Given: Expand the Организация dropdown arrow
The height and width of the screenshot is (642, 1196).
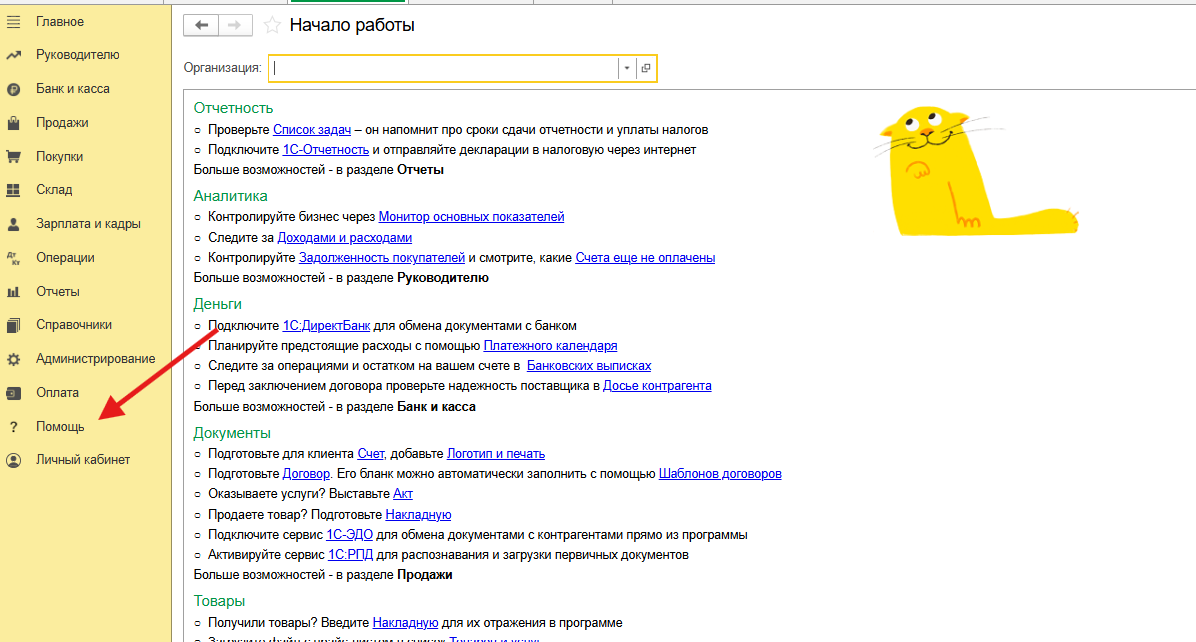Looking at the screenshot, I should (627, 68).
